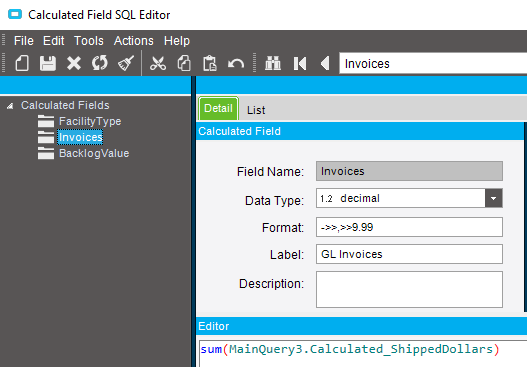The width and height of the screenshot is (527, 367).
Task: Click the Delete X toolbar icon
Action: [x=74, y=63]
